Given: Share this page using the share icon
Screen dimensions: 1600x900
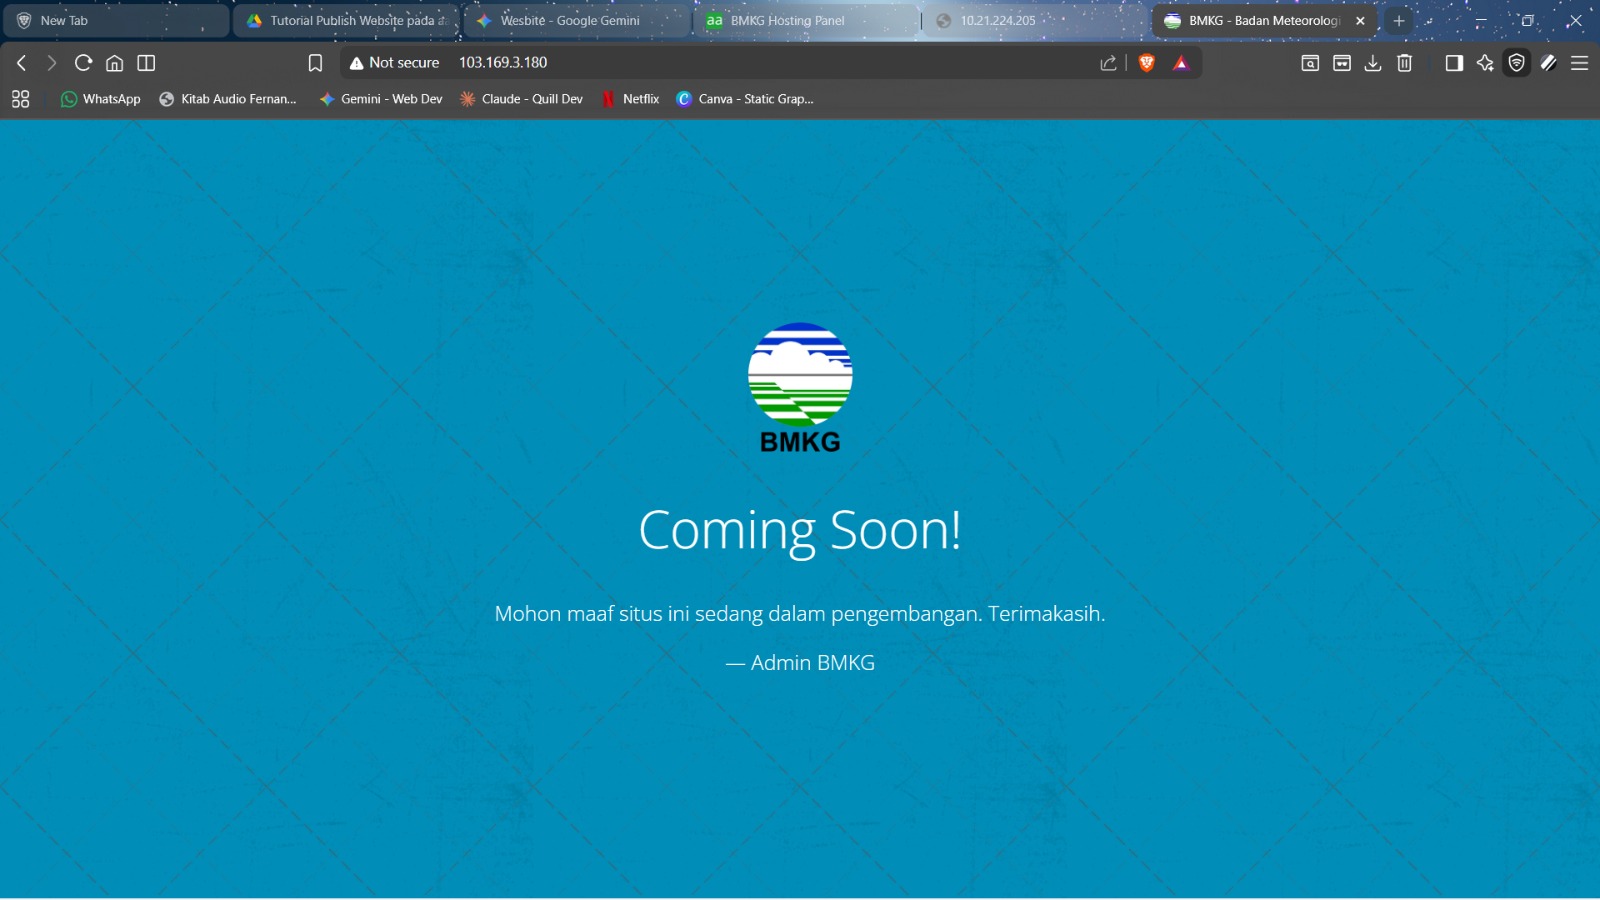Looking at the screenshot, I should point(1108,63).
